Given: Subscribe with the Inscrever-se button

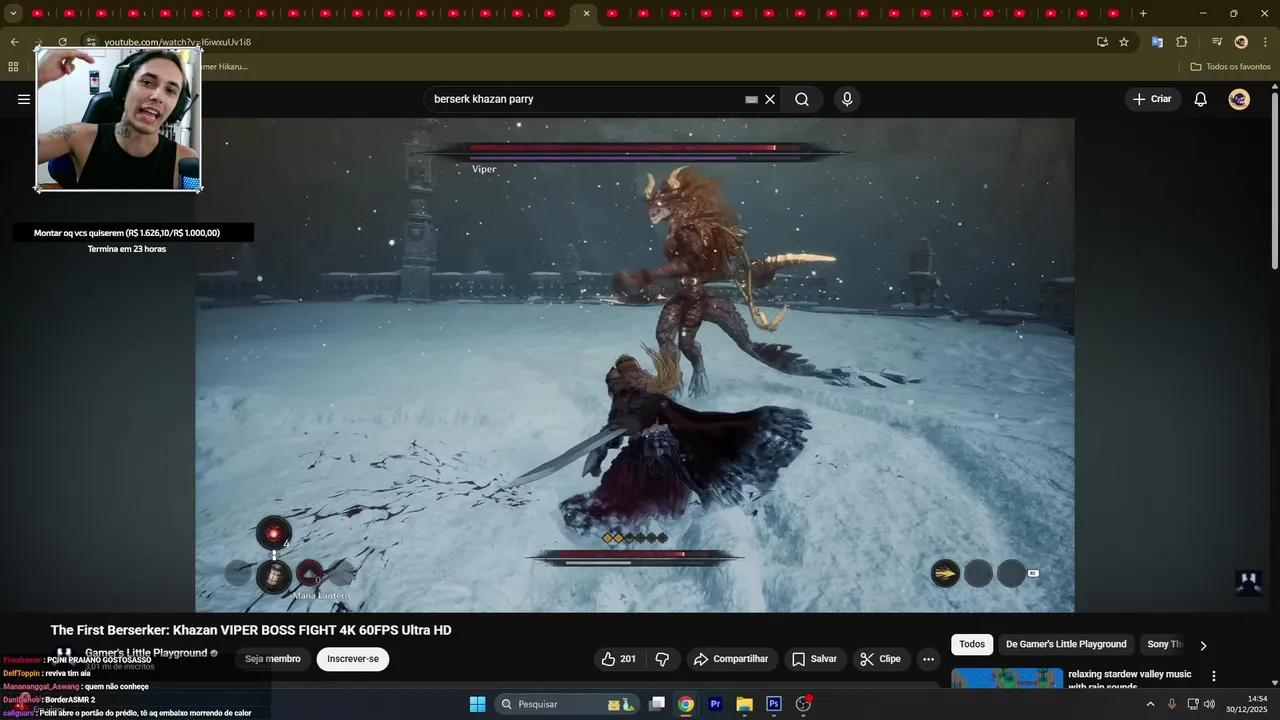Looking at the screenshot, I should 353,659.
